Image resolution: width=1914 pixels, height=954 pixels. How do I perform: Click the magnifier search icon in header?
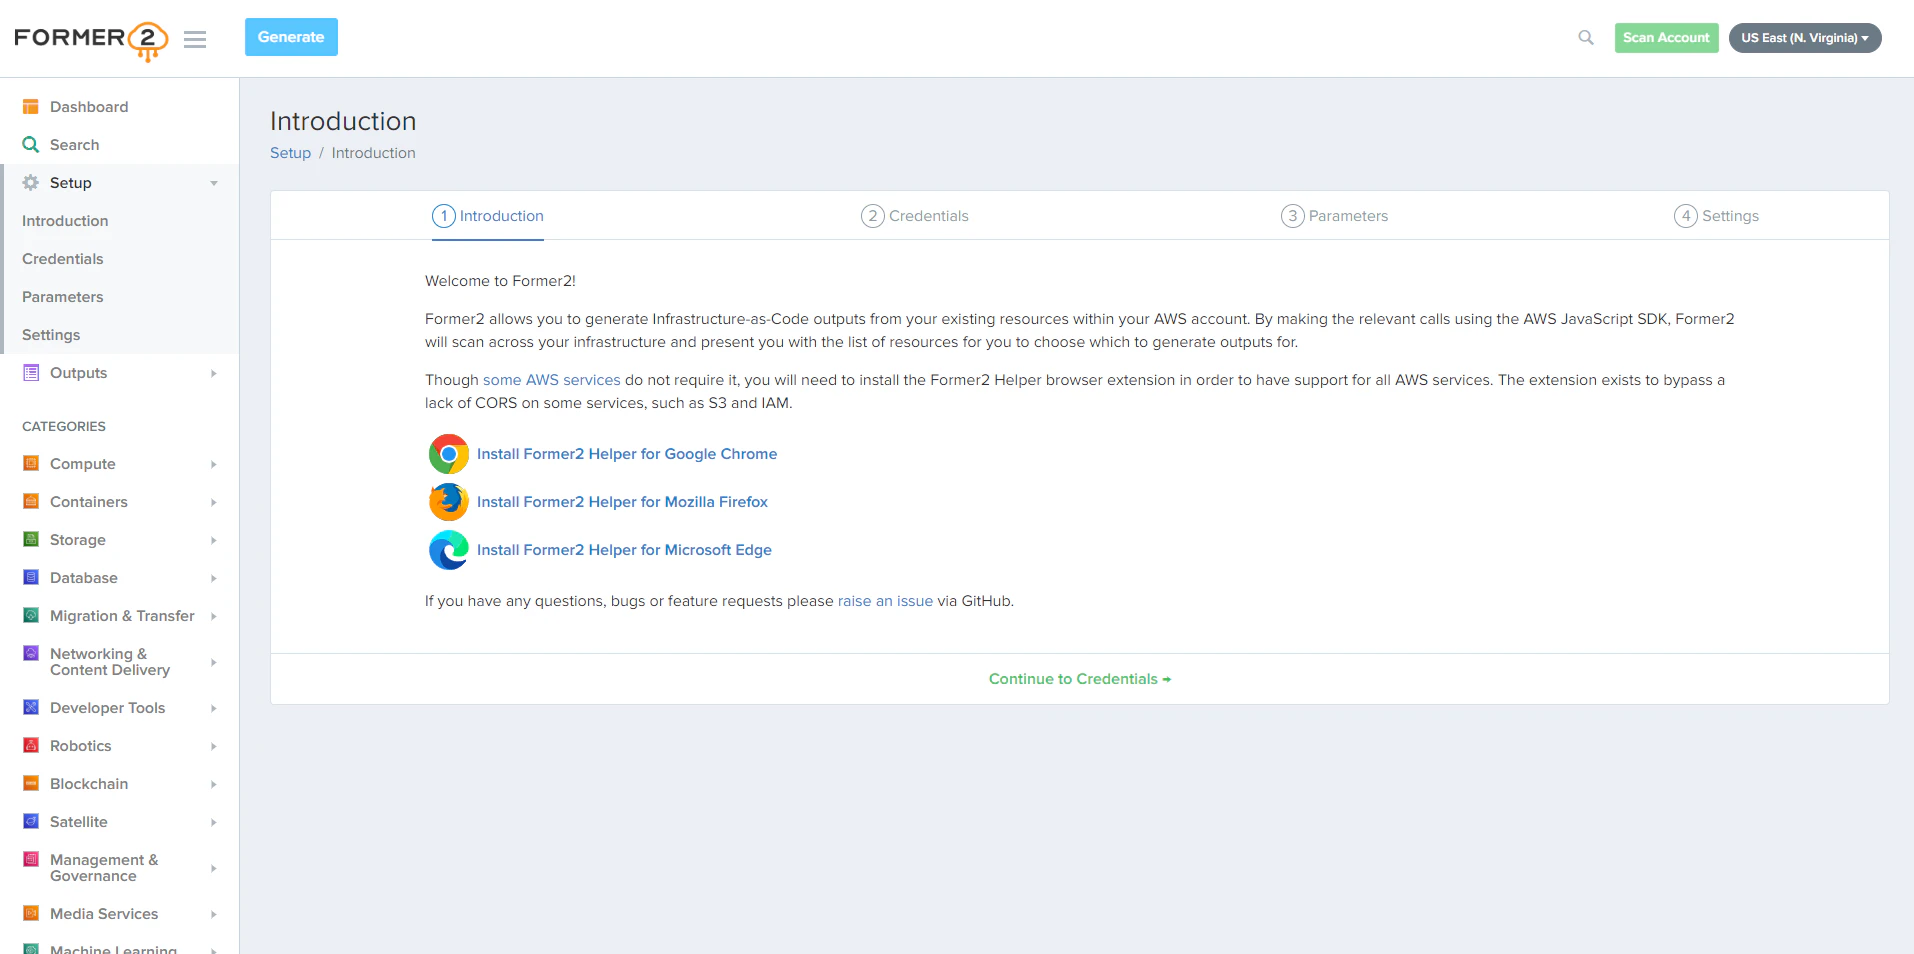1586,38
